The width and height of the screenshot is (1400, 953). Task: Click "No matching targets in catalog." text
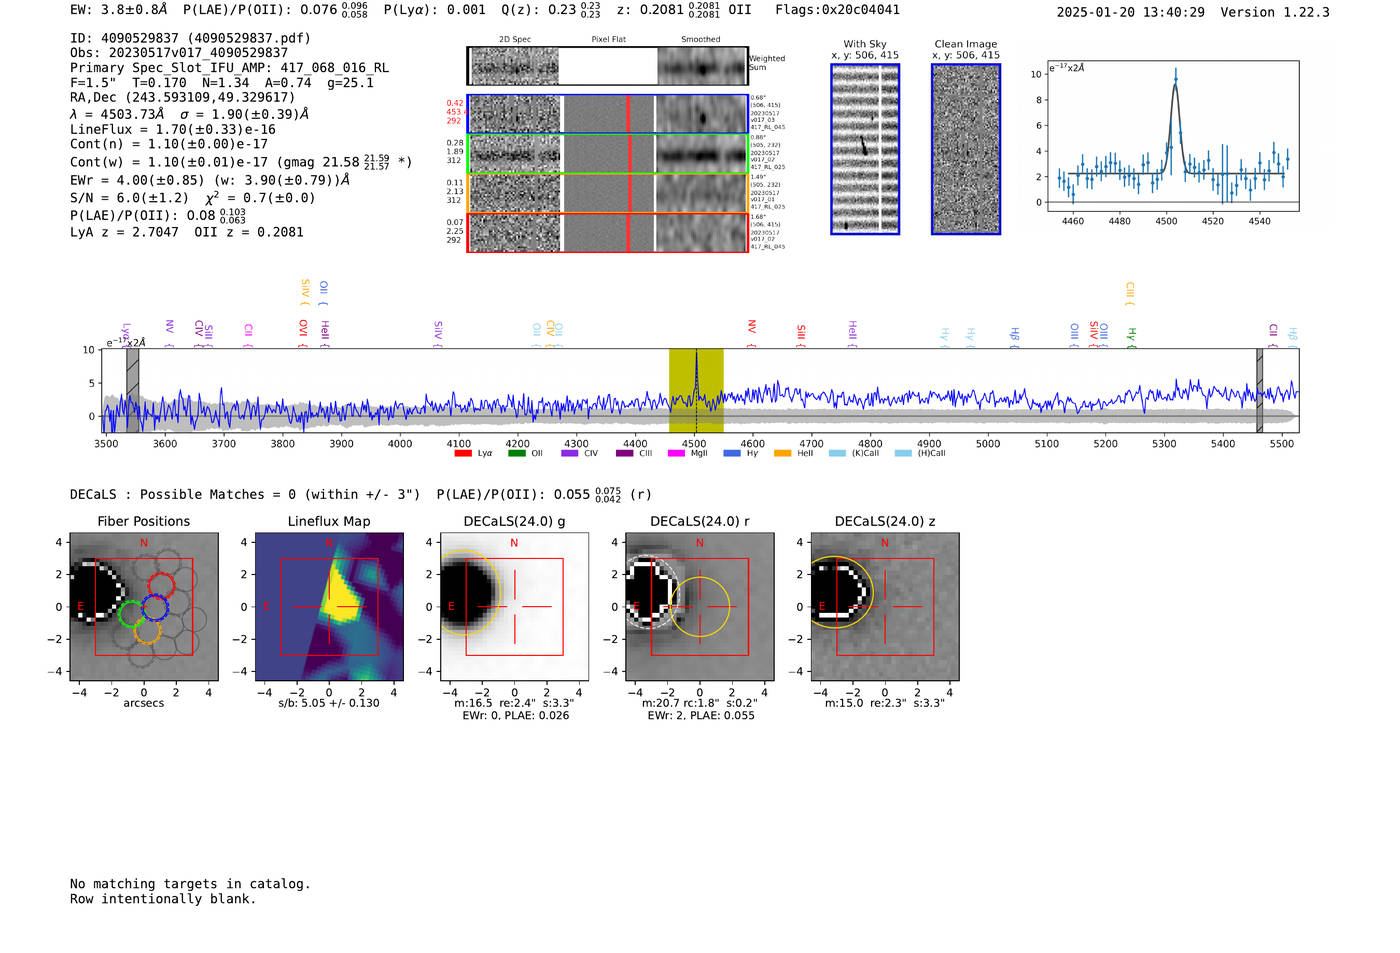click(x=190, y=884)
